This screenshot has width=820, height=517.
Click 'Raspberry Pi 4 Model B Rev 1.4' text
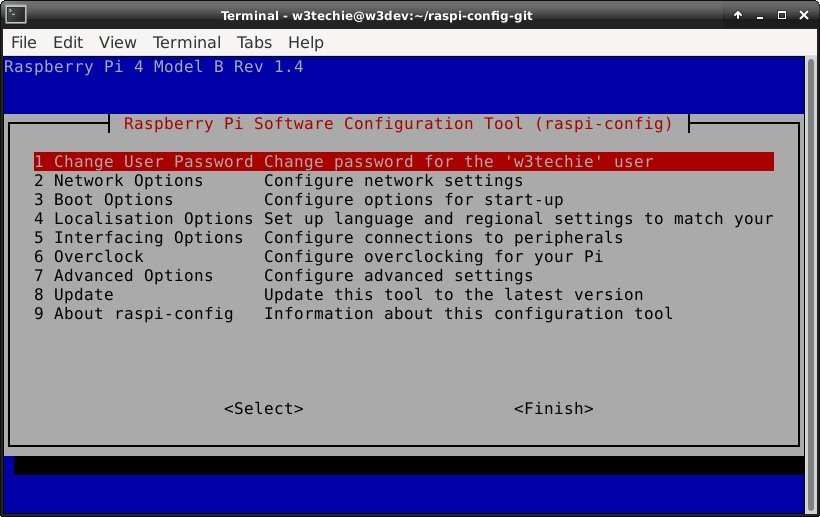(154, 67)
